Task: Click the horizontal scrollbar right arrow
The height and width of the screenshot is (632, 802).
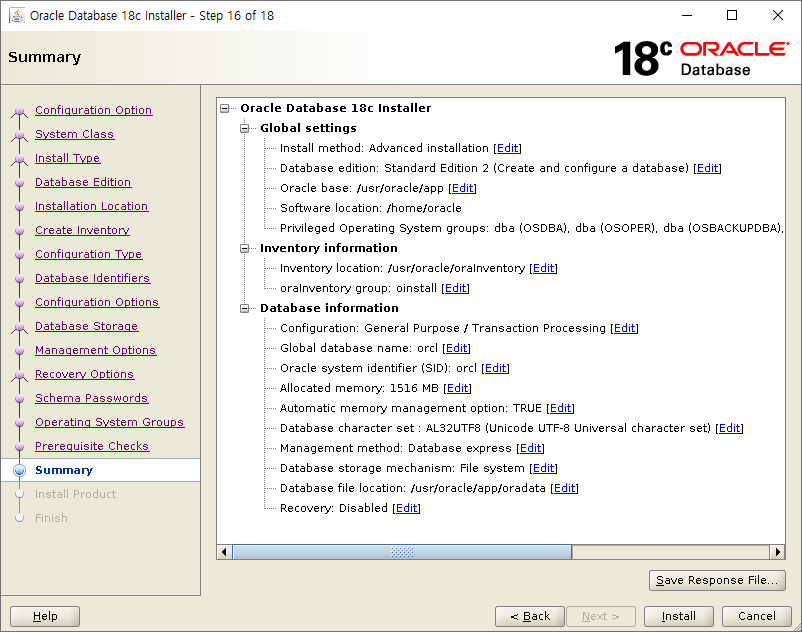Action: click(x=777, y=552)
